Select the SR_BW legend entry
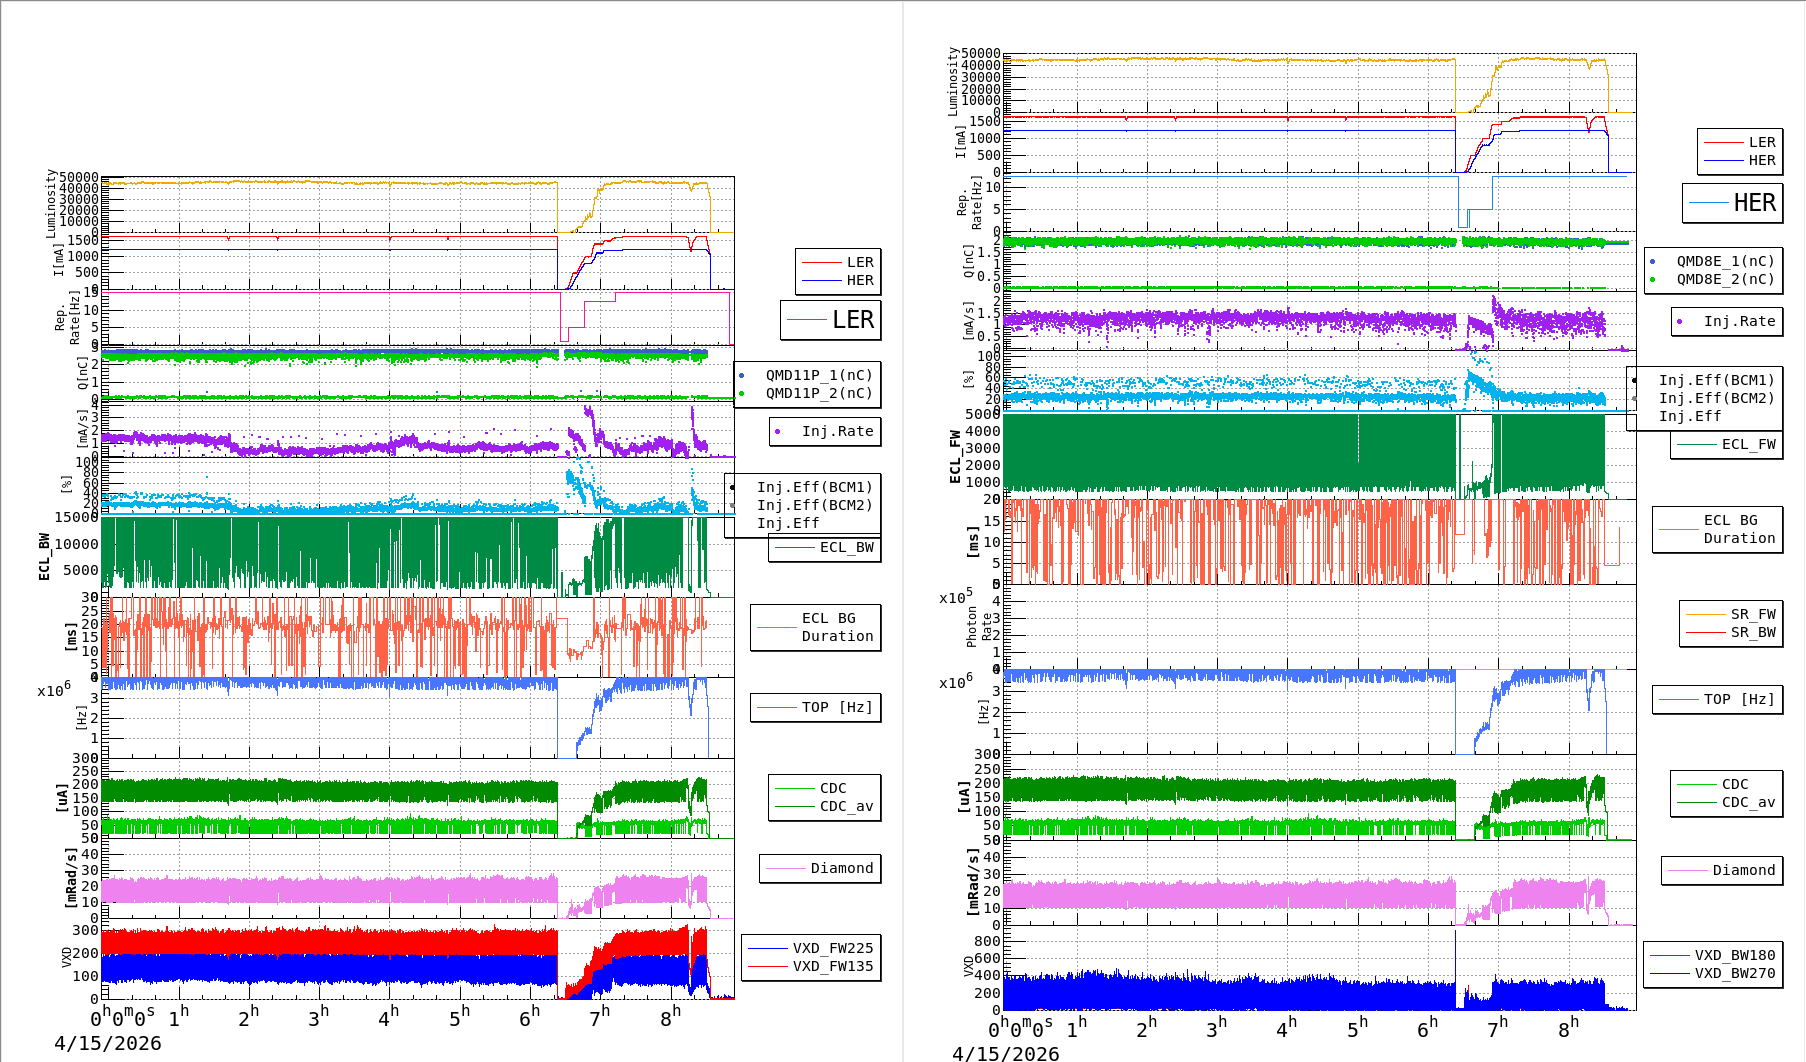The image size is (1806, 1062). coord(1752,633)
